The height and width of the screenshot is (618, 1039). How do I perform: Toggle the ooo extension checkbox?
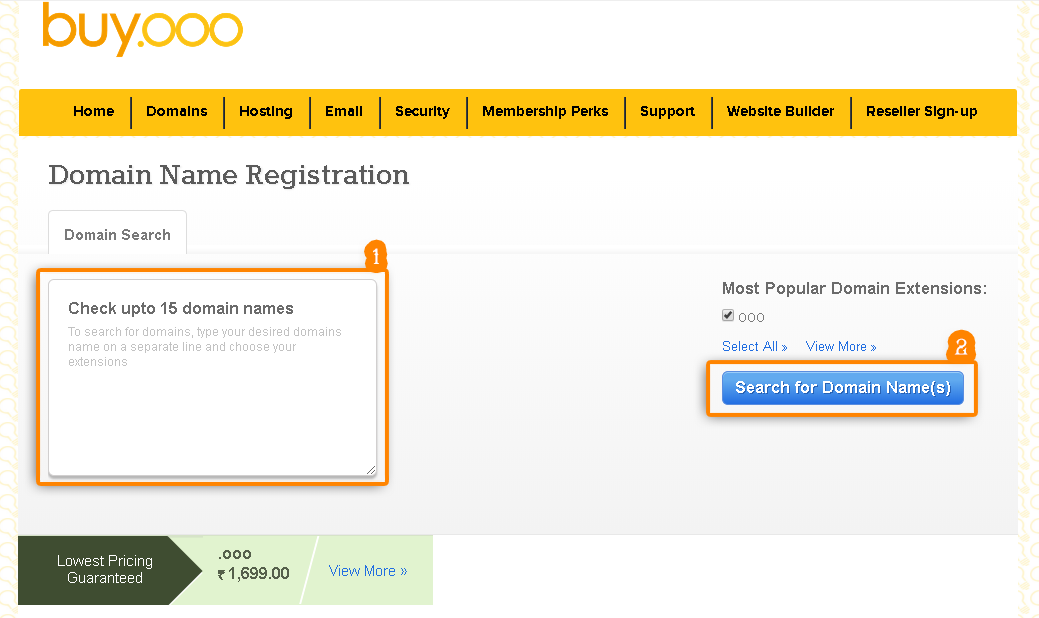[728, 316]
